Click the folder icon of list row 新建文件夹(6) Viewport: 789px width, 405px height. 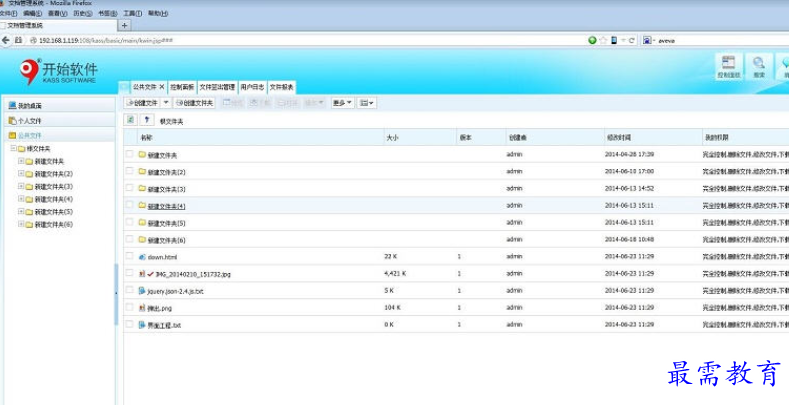[142, 239]
